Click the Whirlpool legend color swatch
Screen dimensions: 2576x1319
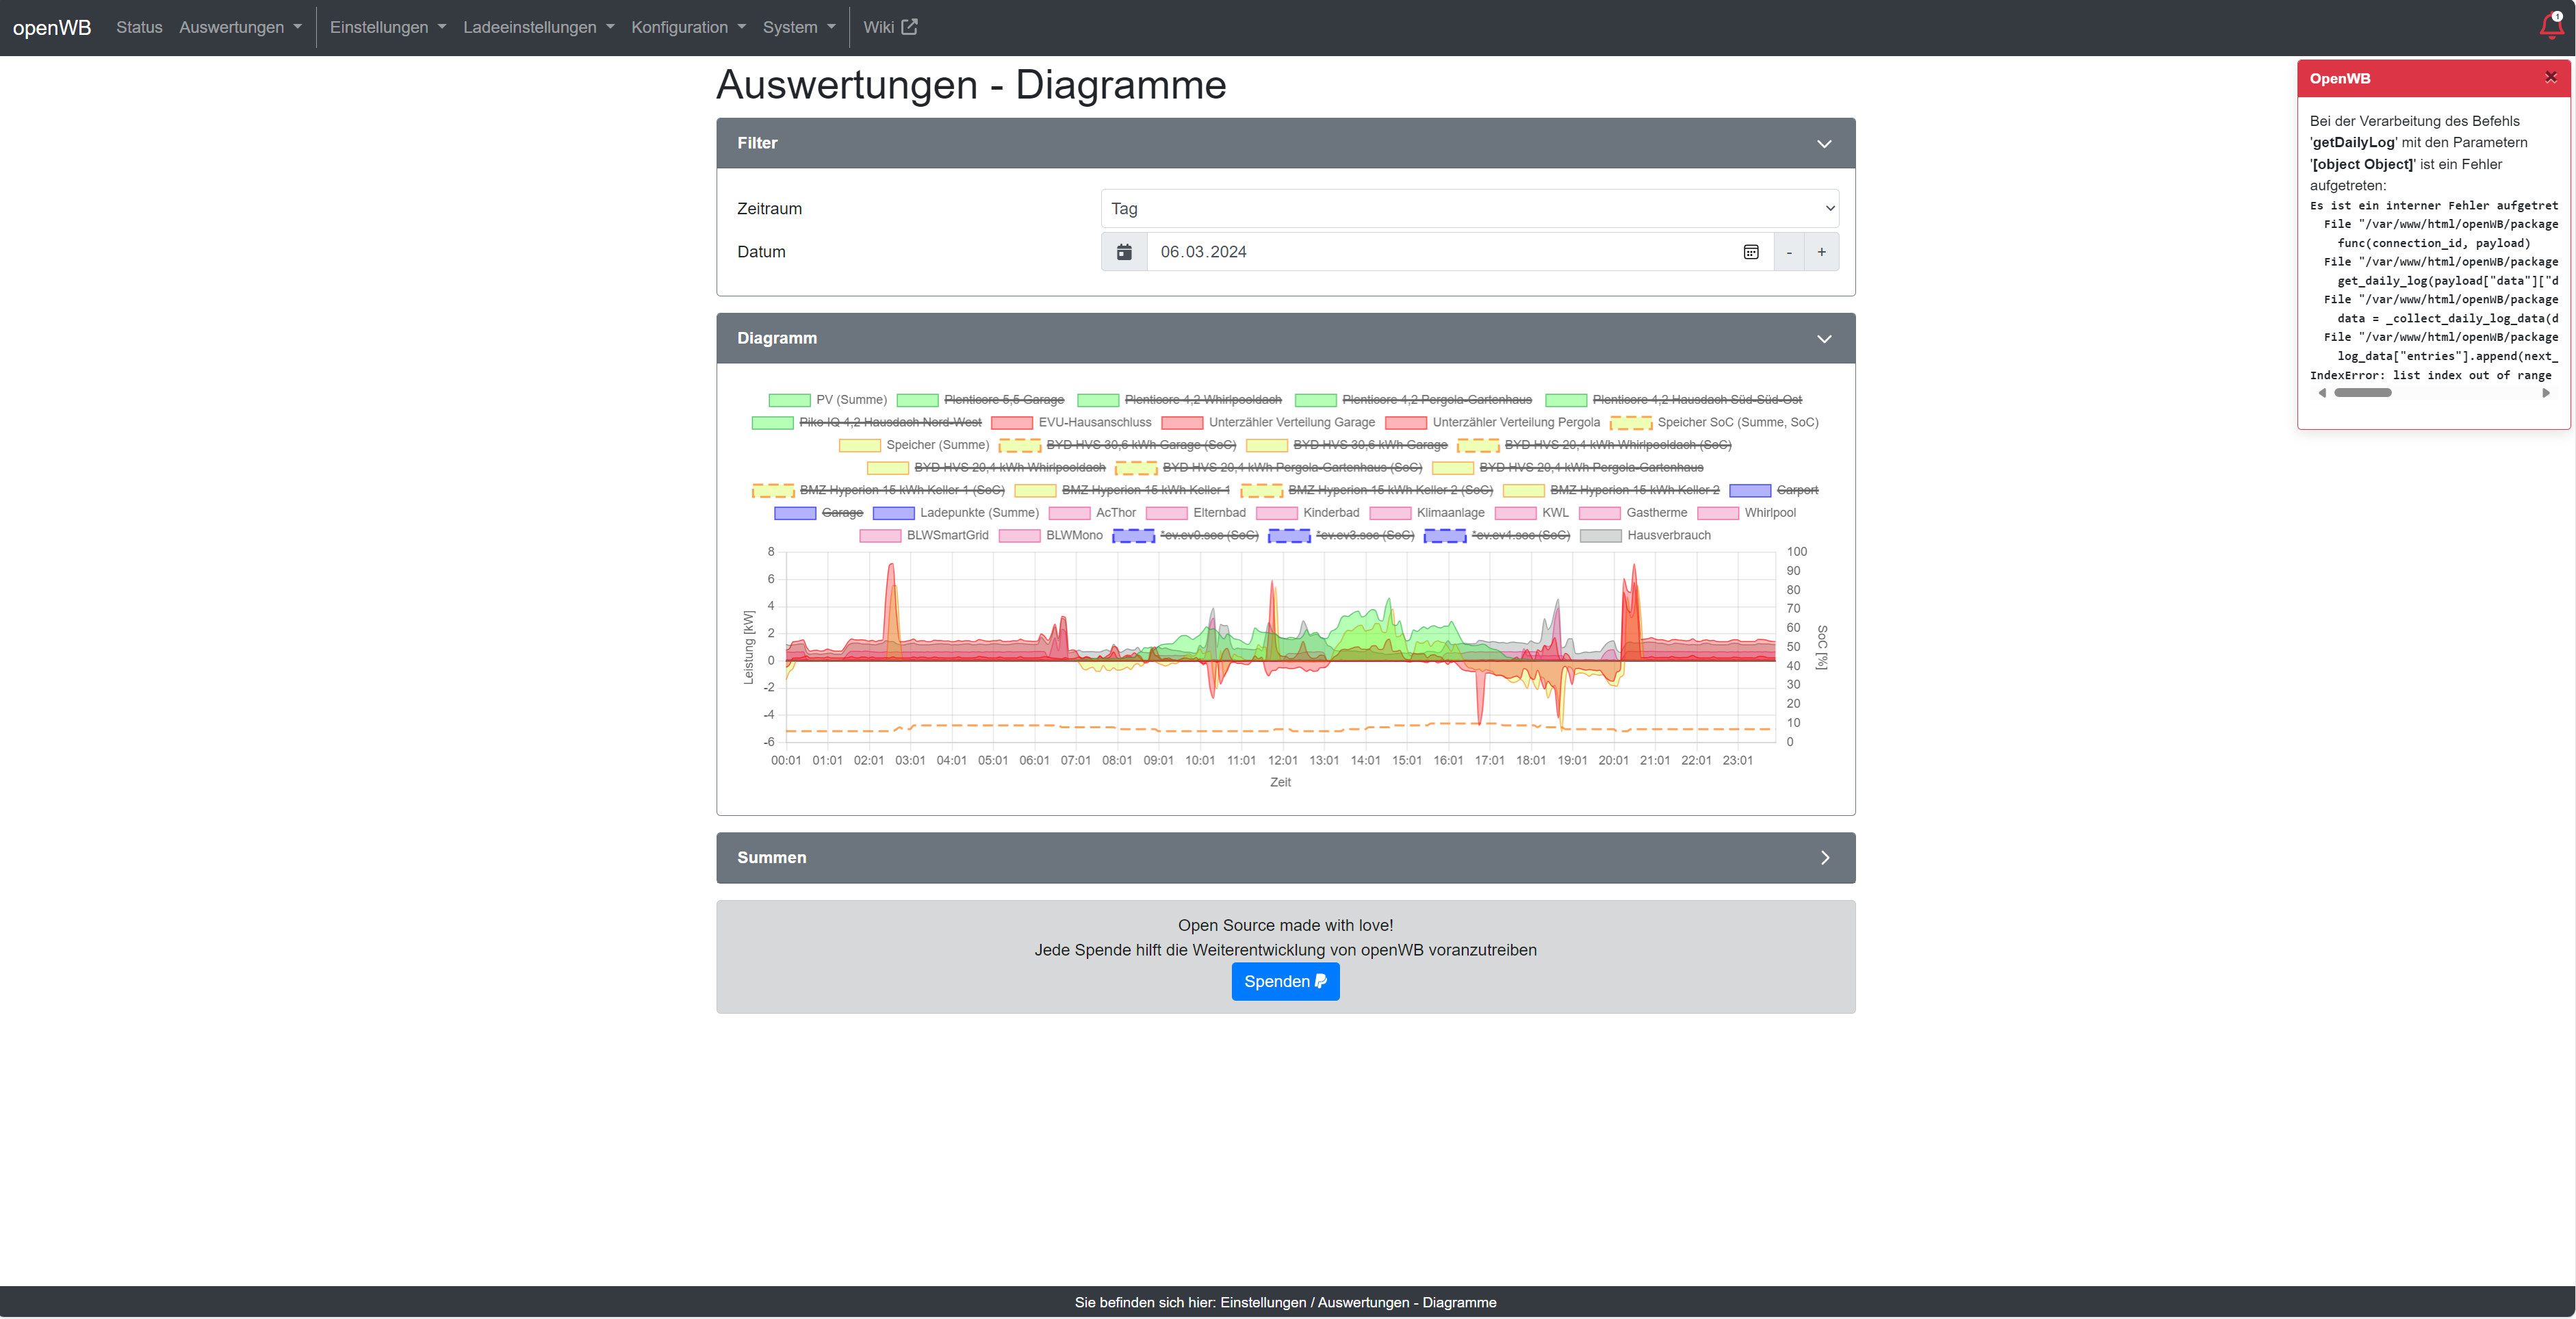(x=1717, y=513)
